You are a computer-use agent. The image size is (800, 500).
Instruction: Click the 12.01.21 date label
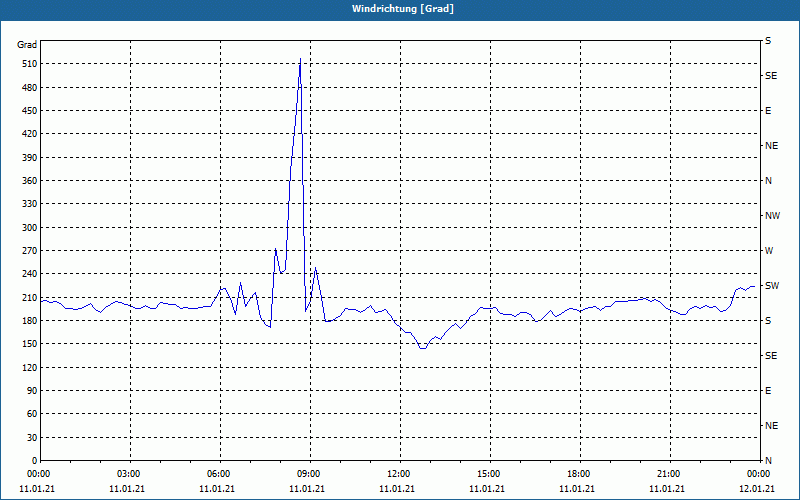coord(757,489)
